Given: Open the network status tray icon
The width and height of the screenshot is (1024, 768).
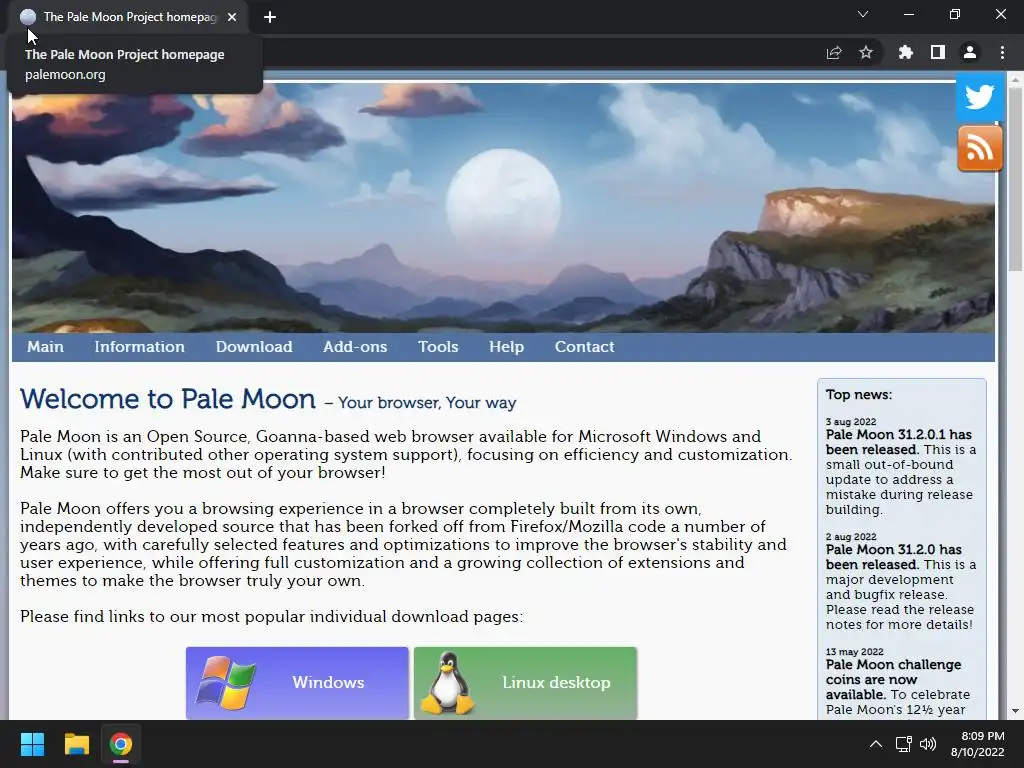Looking at the screenshot, I should [x=903, y=744].
